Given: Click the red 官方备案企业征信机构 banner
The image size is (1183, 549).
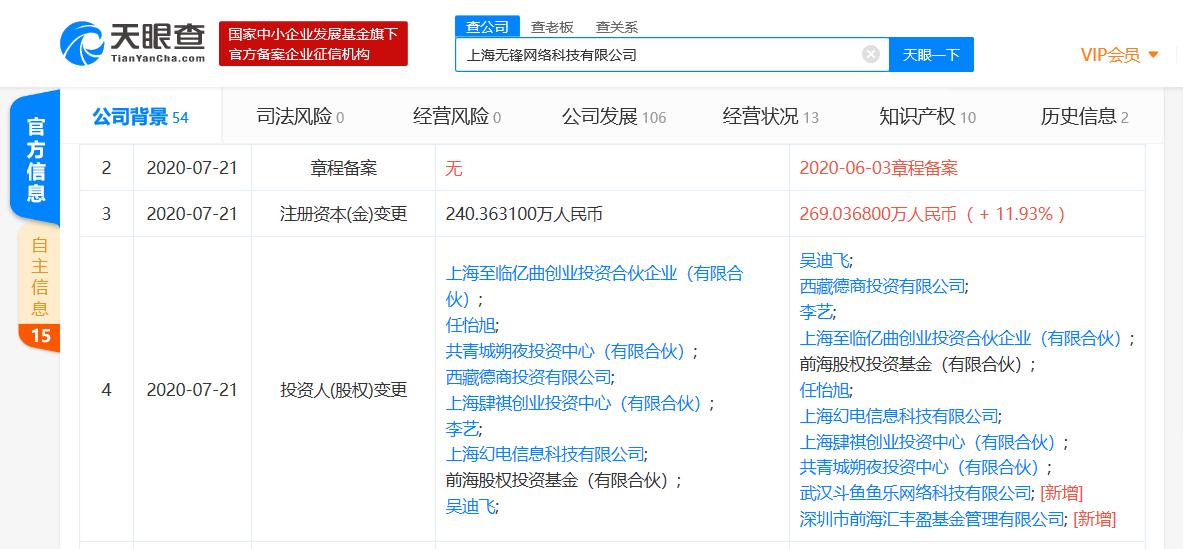Looking at the screenshot, I should pos(314,44).
